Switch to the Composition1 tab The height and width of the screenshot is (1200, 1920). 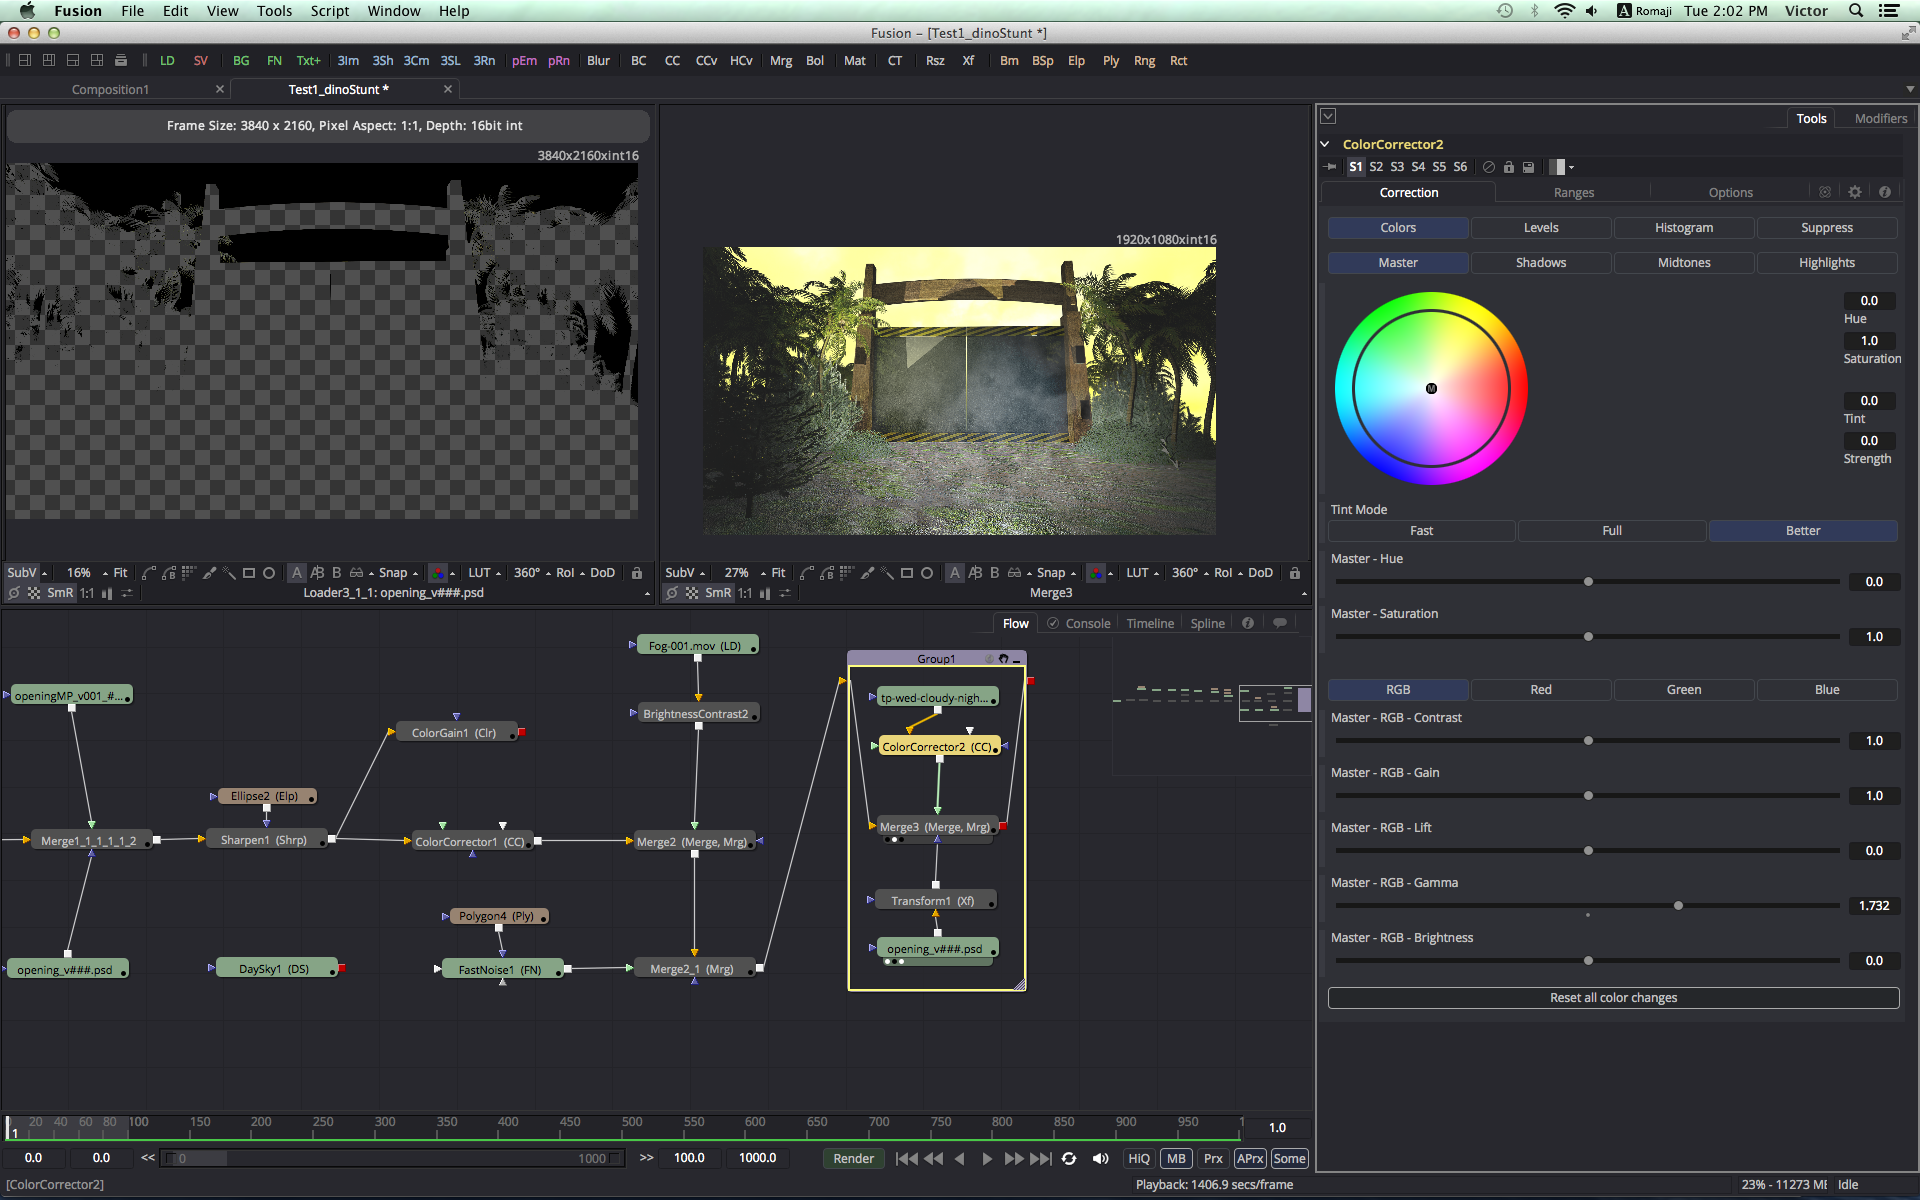[x=110, y=89]
